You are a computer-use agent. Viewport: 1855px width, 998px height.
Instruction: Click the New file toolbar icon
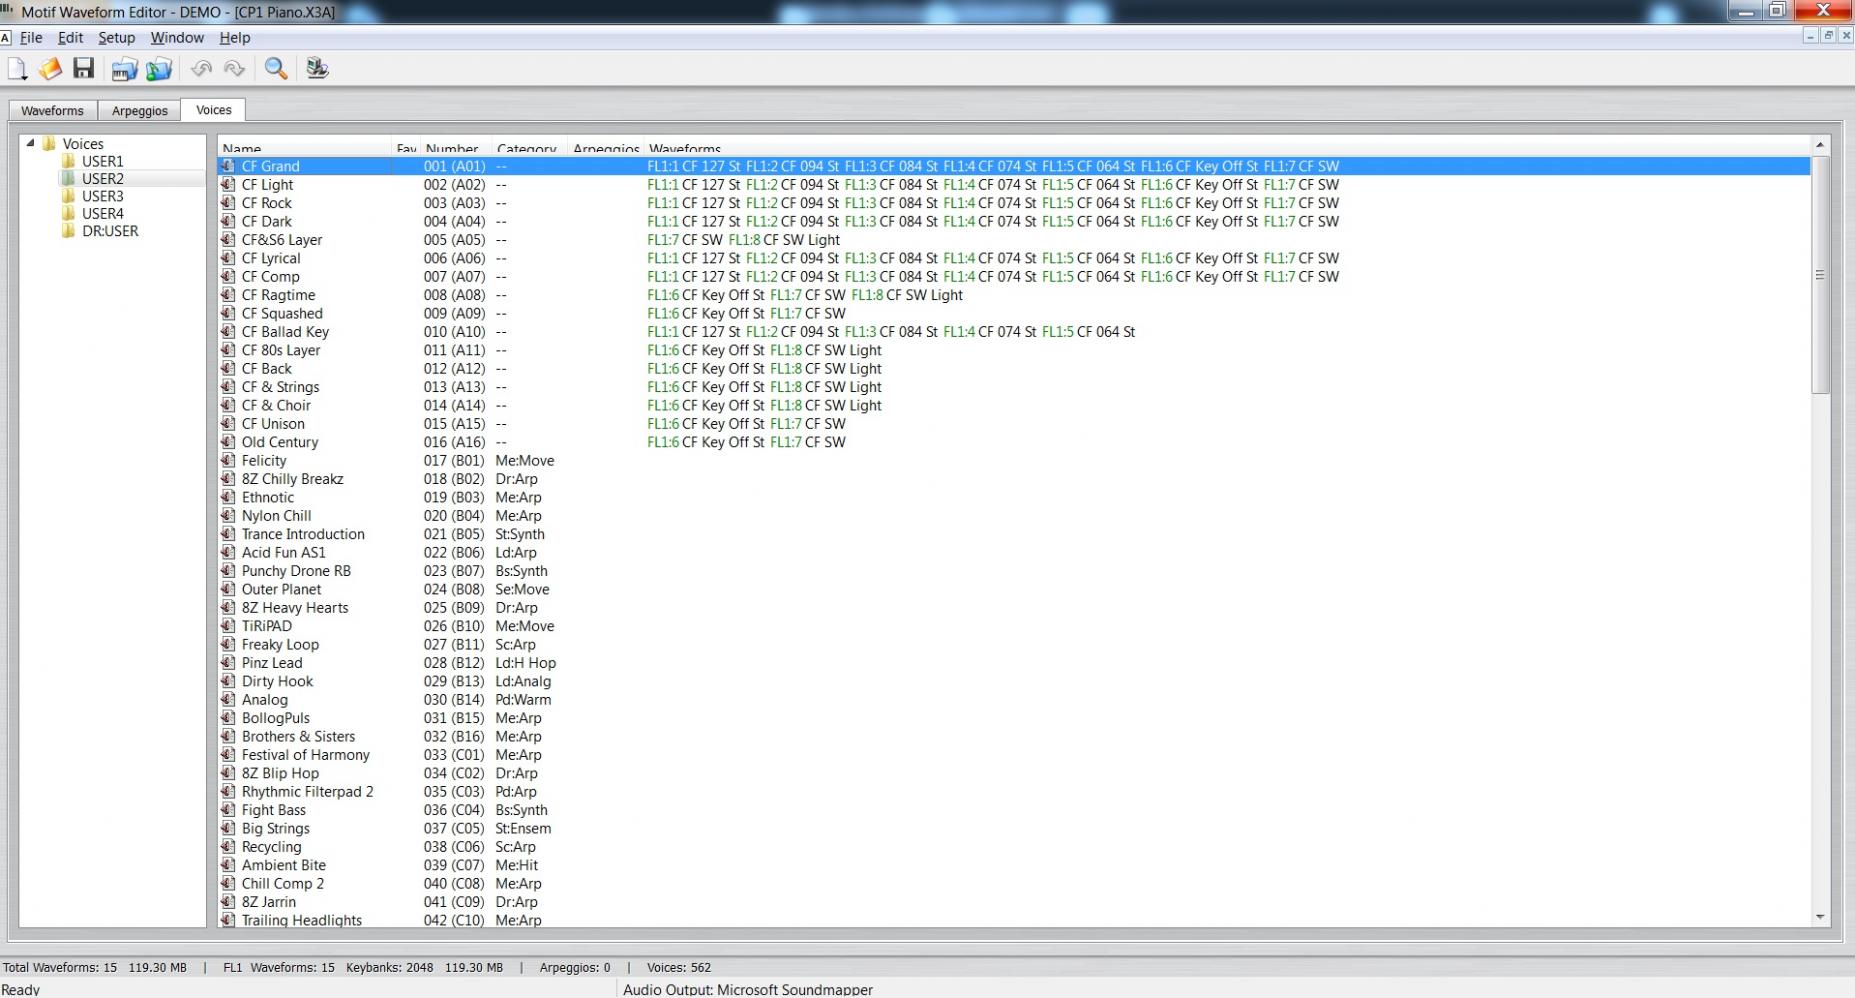click(x=17, y=68)
